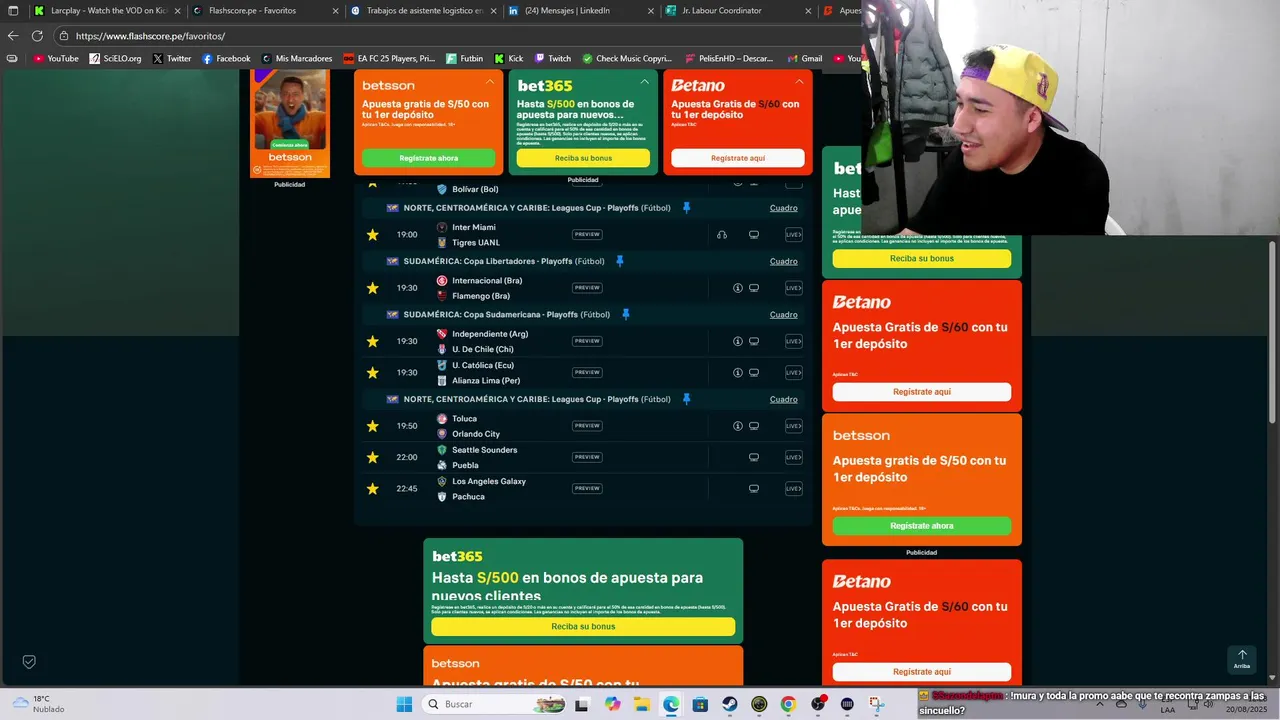Reload the Flashscore page
Viewport: 1280px width, 720px height.
pos(37,36)
